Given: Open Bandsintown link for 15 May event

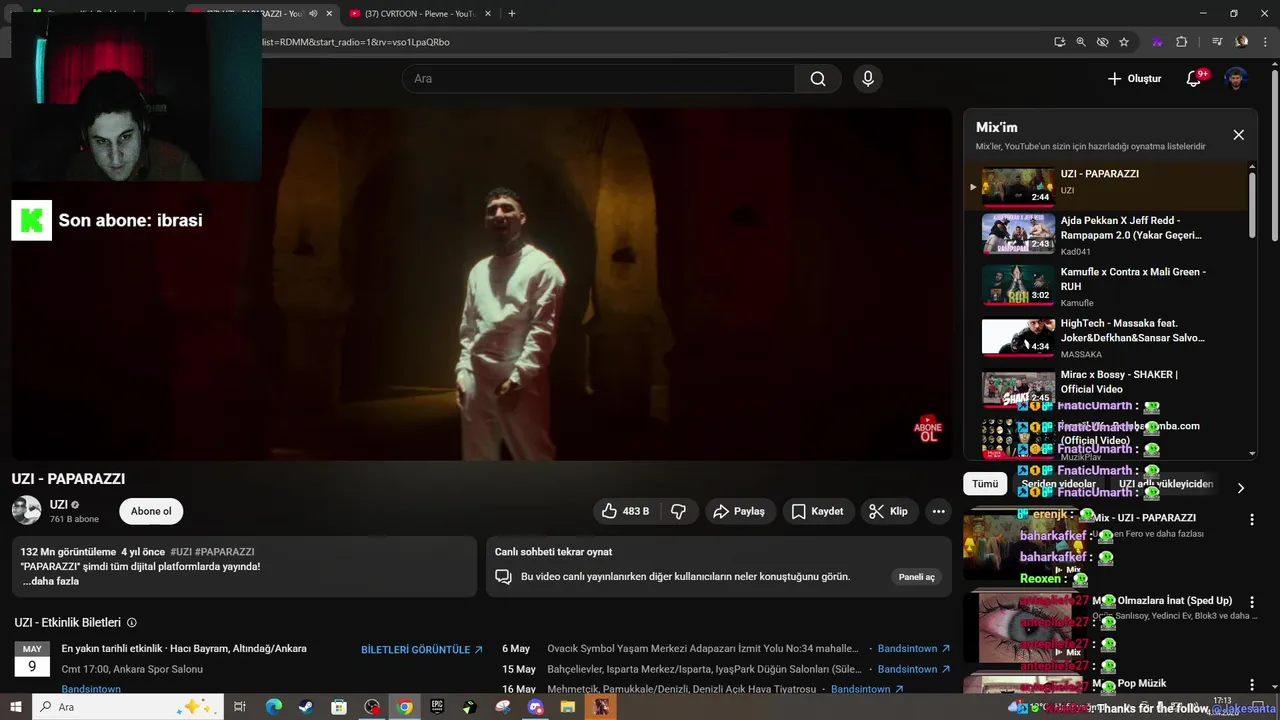Looking at the screenshot, I should coord(914,669).
